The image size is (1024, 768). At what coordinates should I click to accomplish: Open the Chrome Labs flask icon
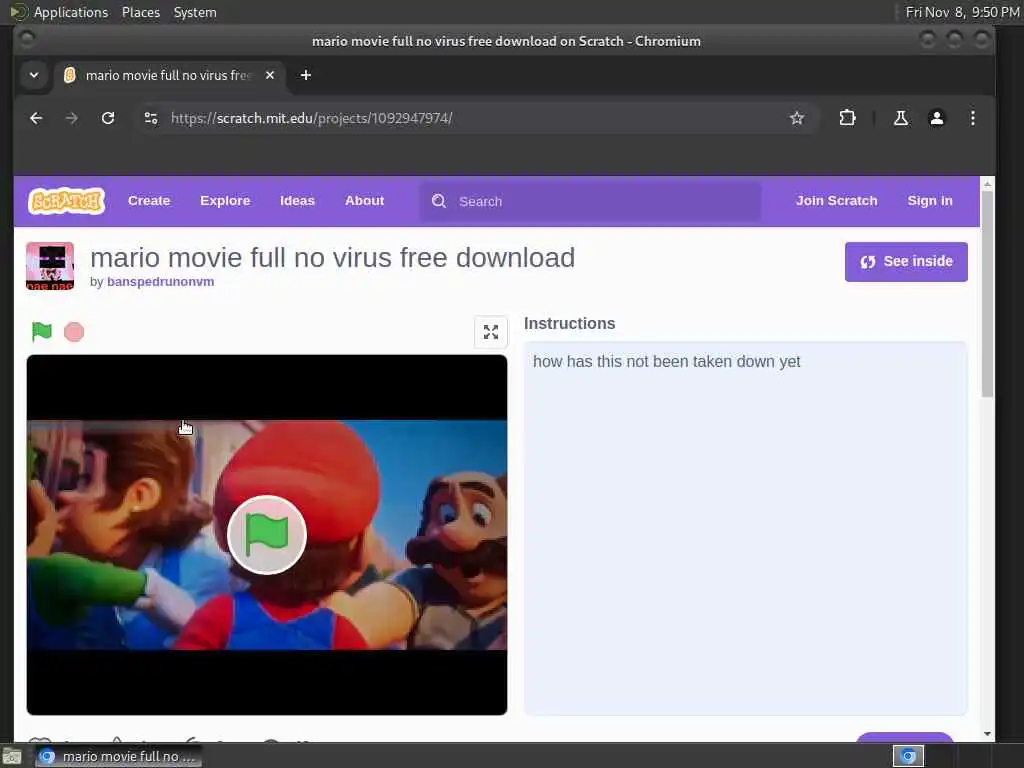[x=901, y=118]
